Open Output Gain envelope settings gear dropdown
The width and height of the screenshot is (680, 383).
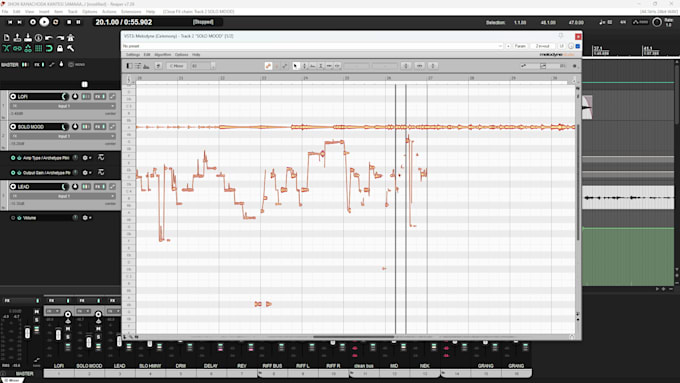(87, 173)
